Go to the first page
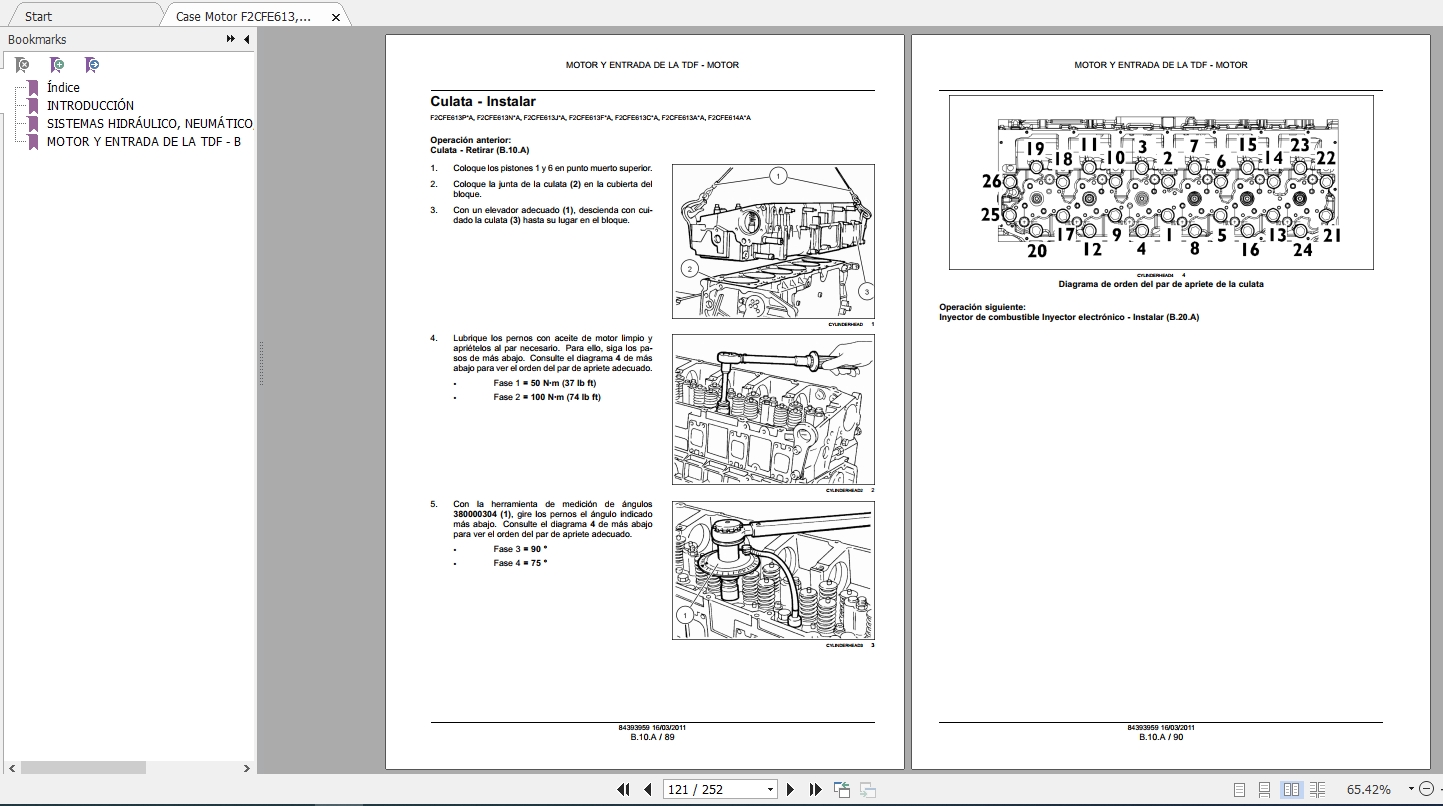This screenshot has height=806, width=1443. (x=624, y=789)
